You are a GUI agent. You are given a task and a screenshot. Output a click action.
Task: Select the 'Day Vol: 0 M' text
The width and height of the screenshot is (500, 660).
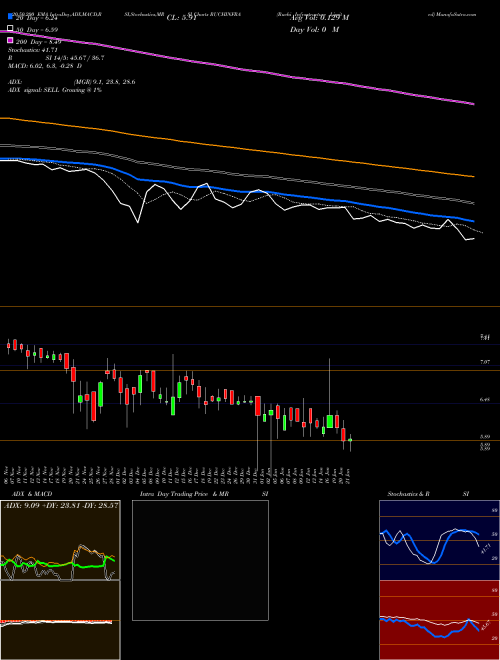314,30
